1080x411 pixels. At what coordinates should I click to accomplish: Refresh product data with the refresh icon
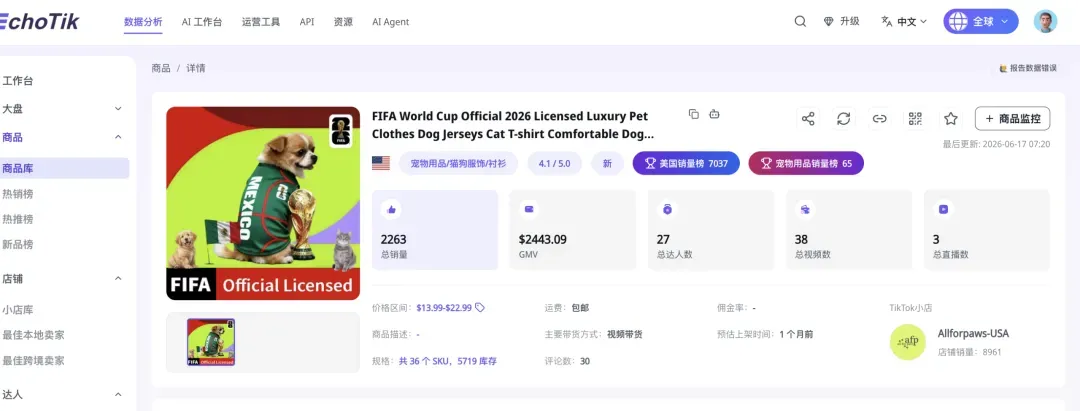pyautogui.click(x=844, y=118)
